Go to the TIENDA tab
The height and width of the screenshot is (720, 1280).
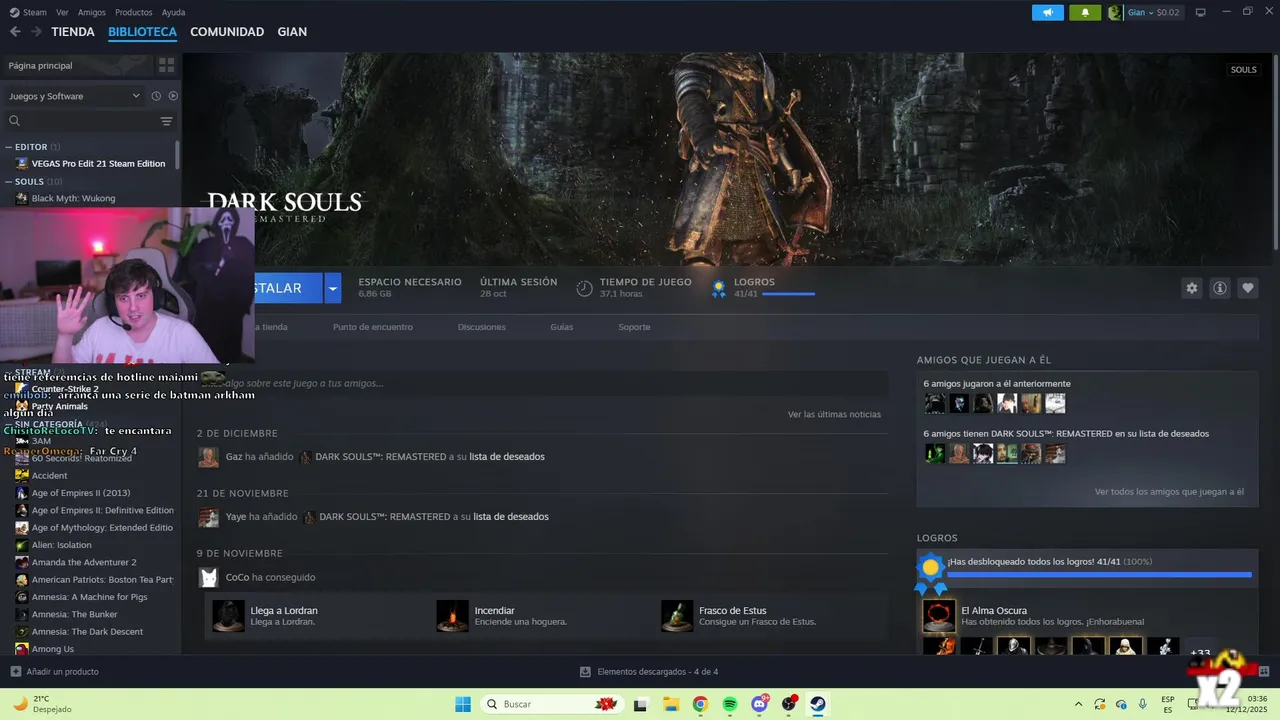pos(73,32)
